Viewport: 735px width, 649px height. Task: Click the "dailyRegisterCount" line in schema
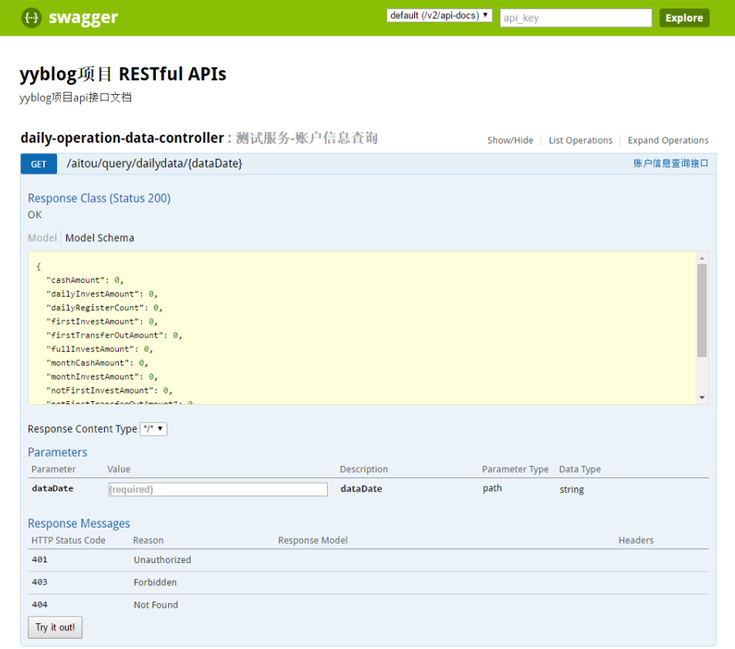tap(104, 308)
